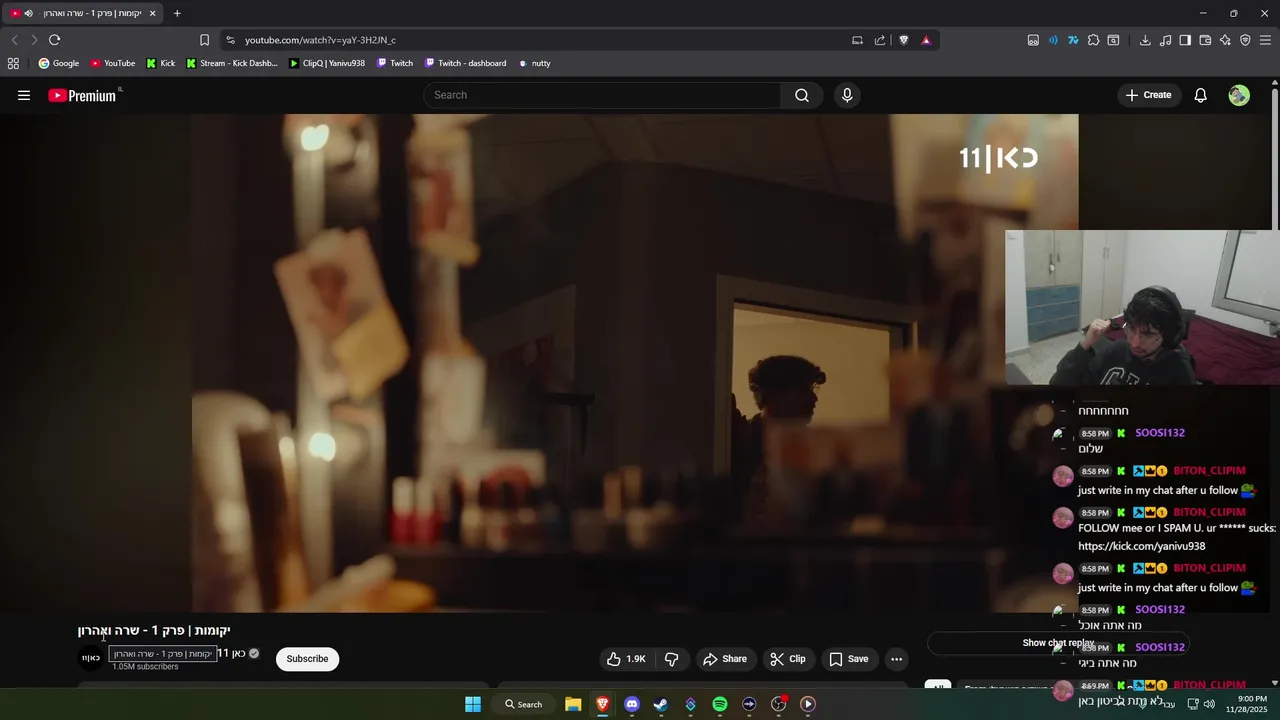Viewport: 1280px width, 720px height.
Task: Open Spotify from taskbar
Action: [720, 704]
